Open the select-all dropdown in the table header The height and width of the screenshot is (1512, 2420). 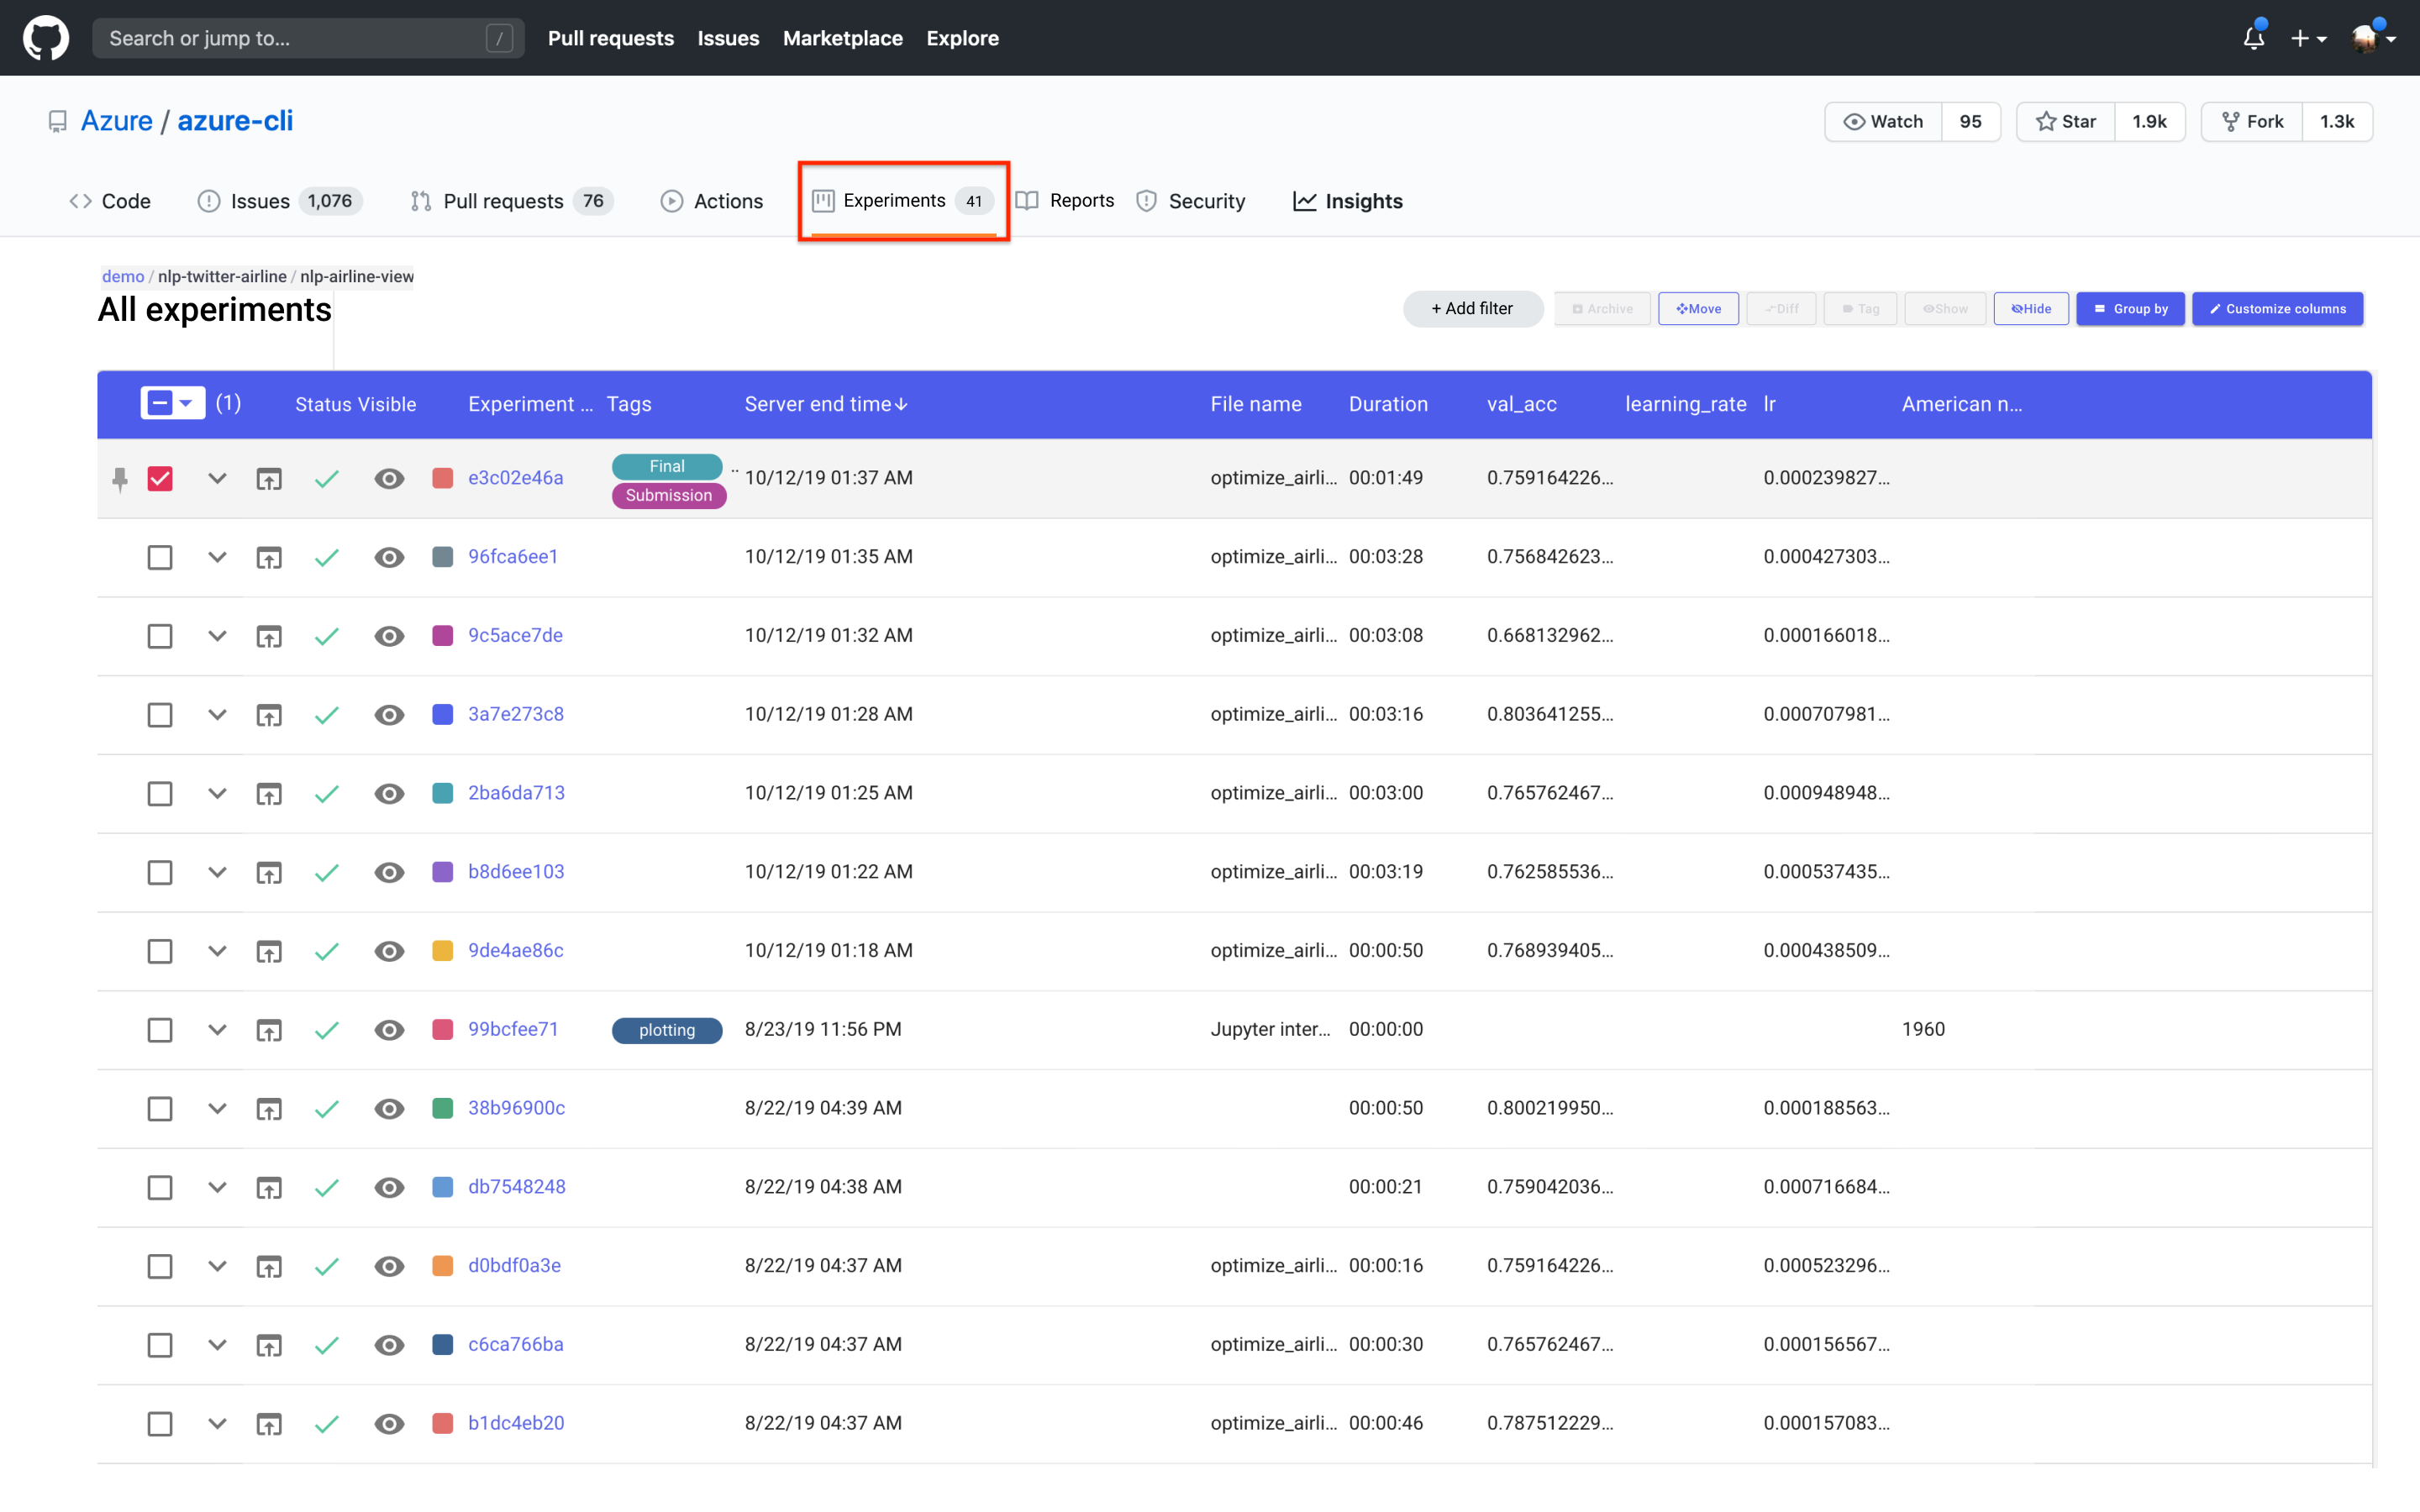click(186, 403)
